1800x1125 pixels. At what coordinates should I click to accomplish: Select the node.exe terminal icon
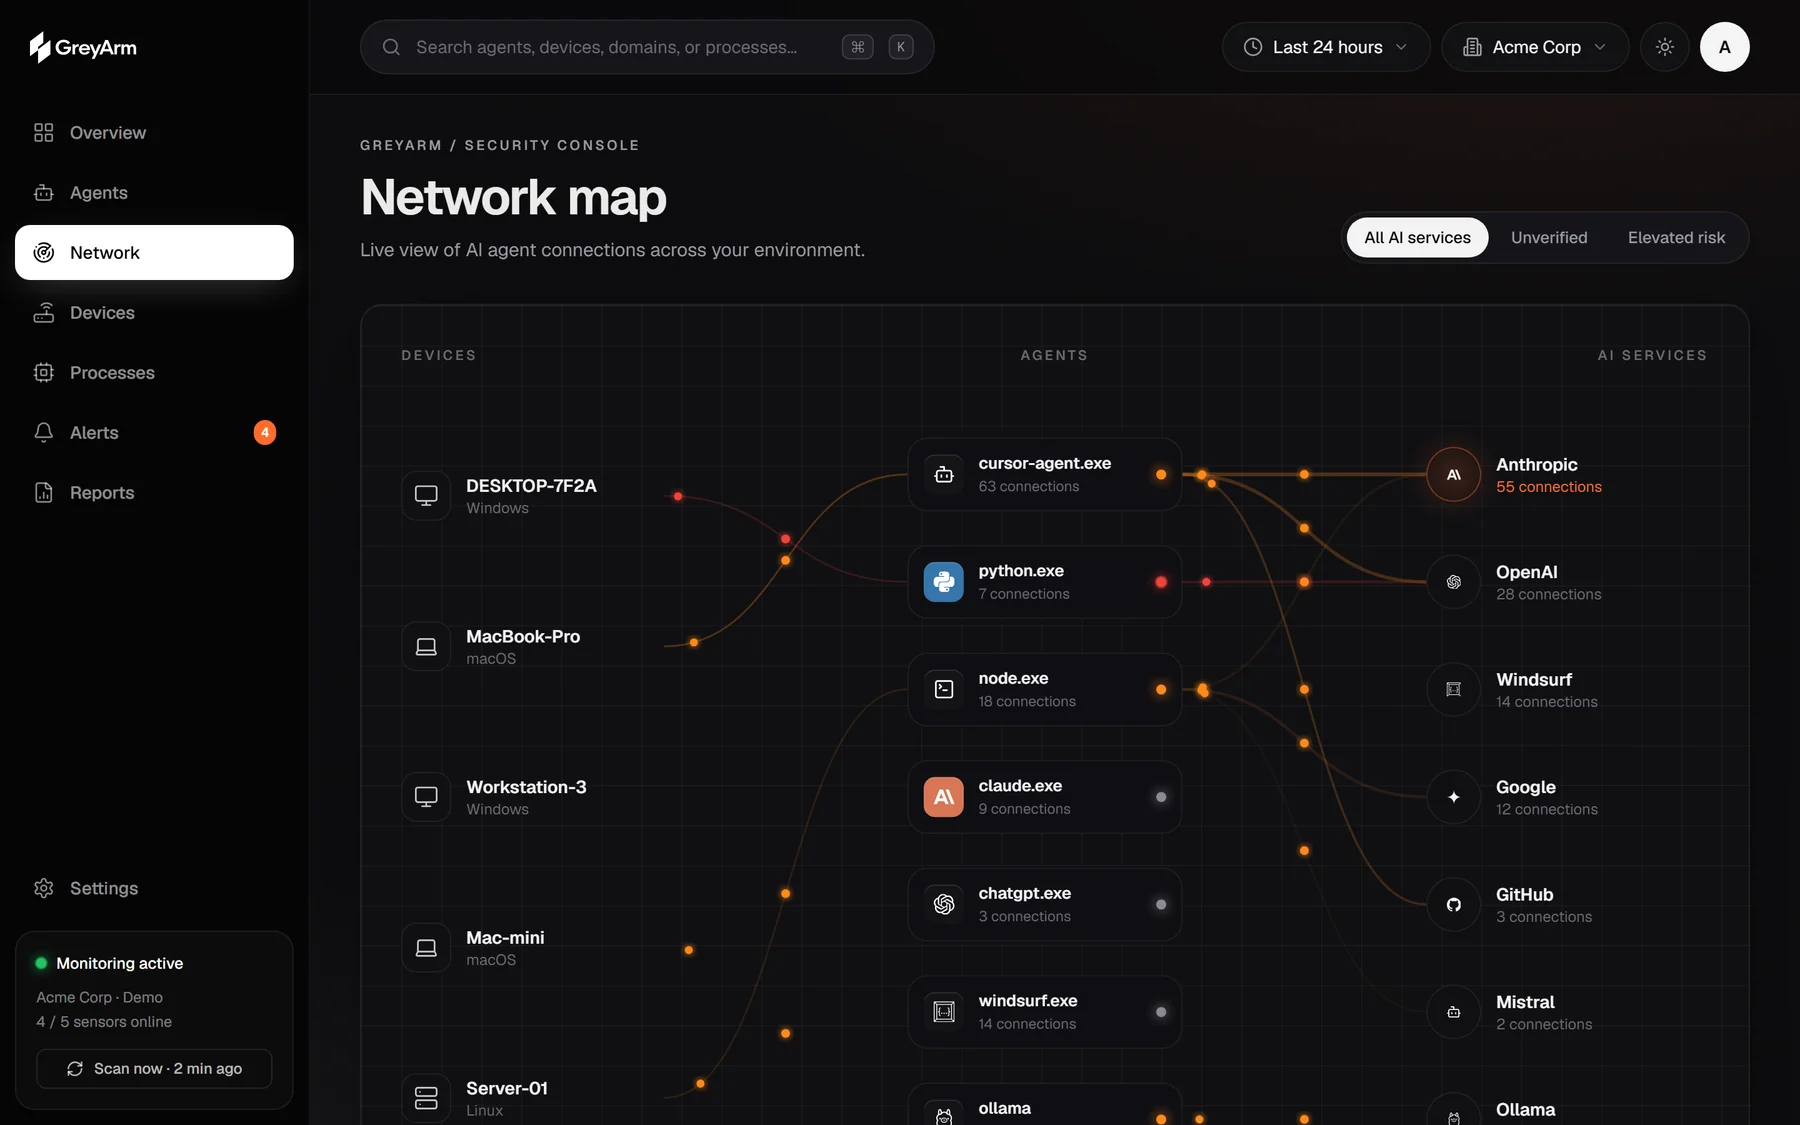944,690
